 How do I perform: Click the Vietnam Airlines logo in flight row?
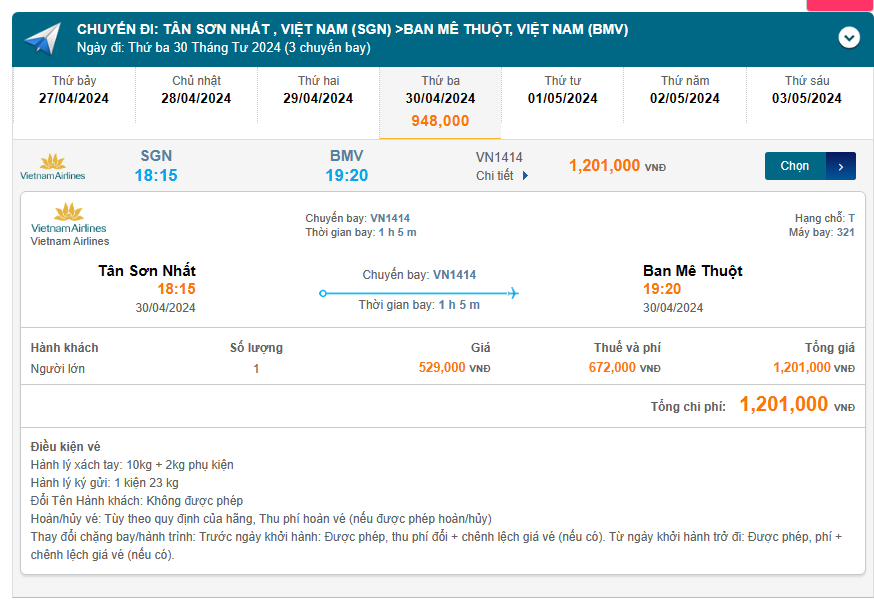pos(53,166)
